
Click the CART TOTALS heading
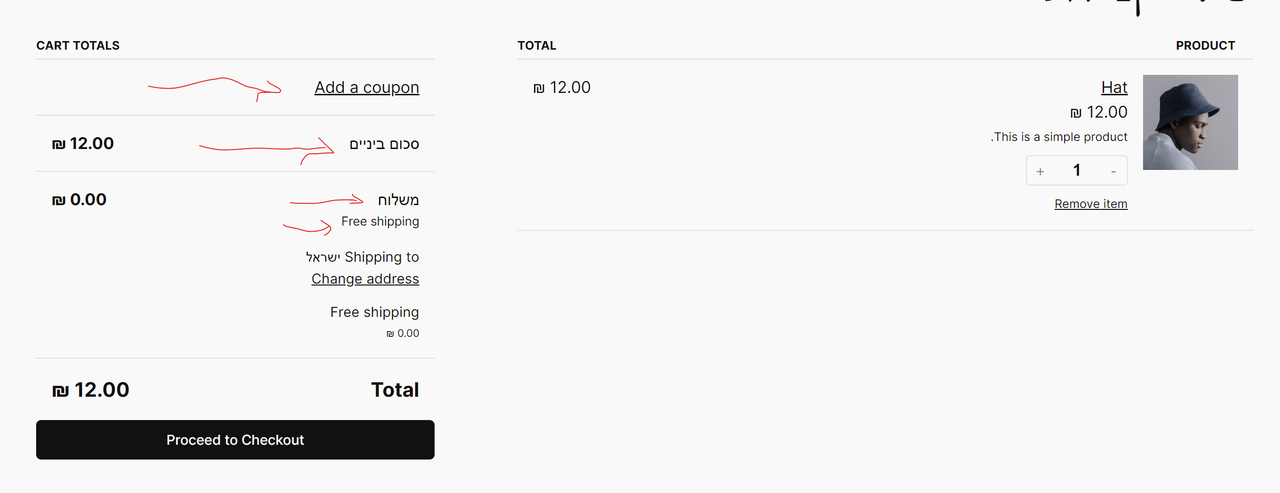(78, 46)
